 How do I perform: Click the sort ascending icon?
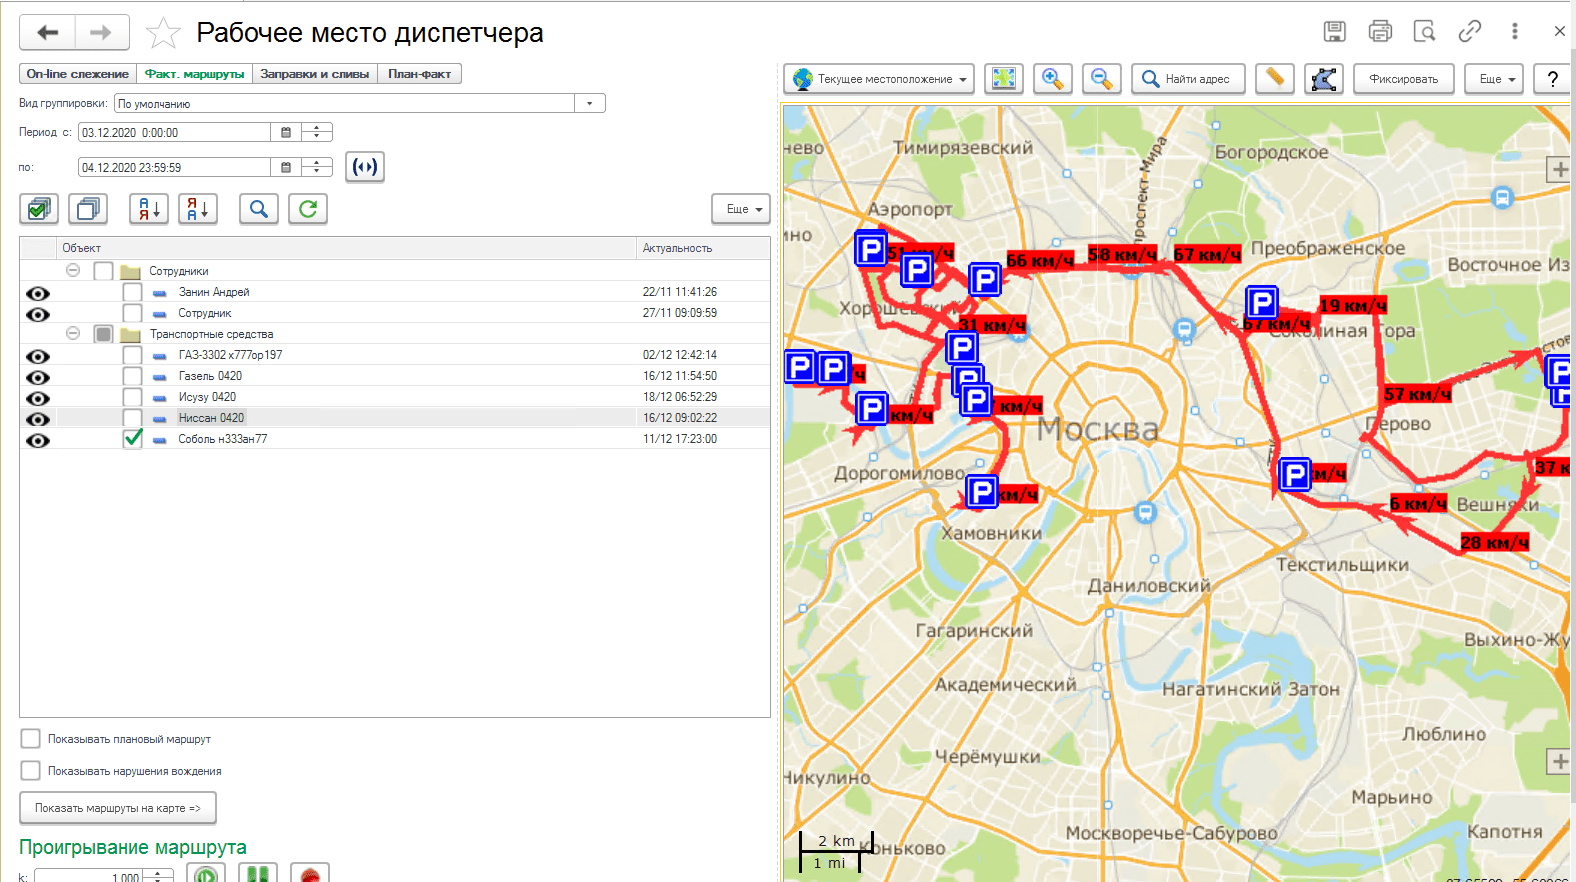[149, 209]
